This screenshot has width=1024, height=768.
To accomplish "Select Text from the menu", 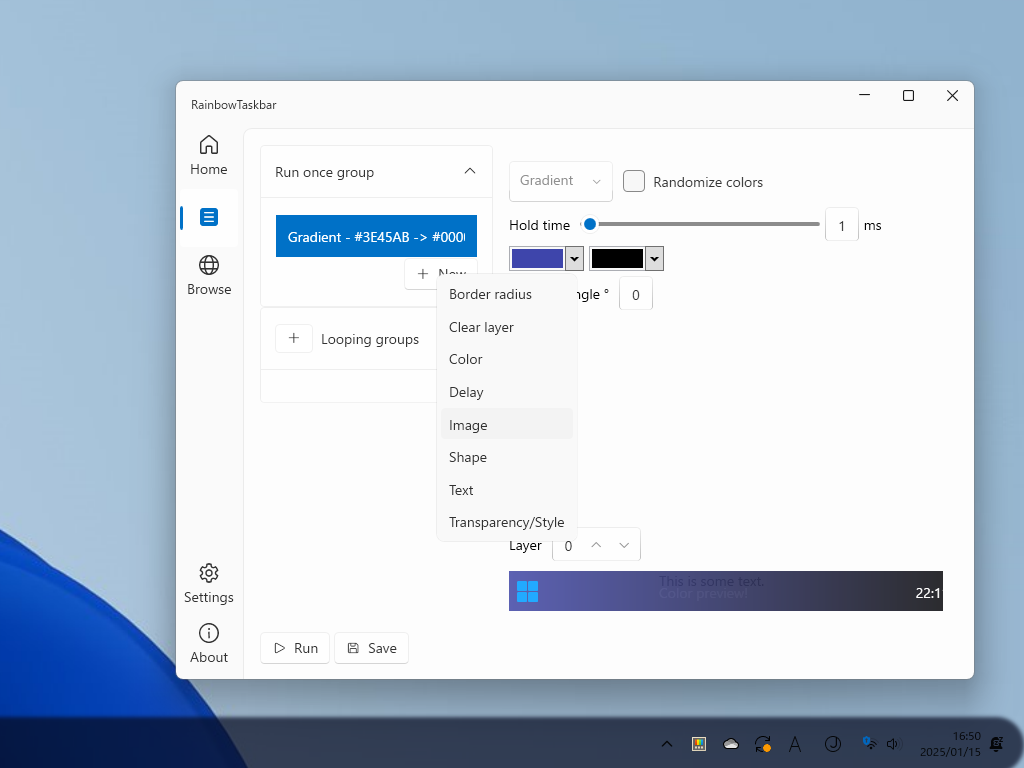I will click(x=507, y=490).
